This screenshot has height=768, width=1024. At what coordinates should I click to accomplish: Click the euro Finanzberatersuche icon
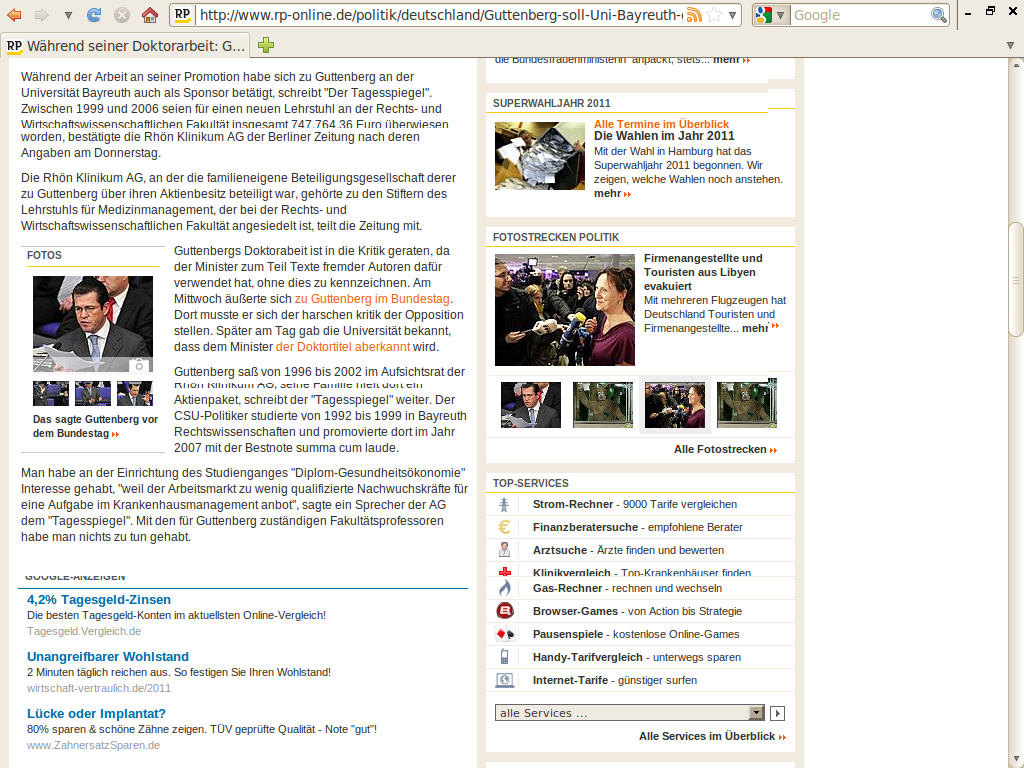point(504,527)
